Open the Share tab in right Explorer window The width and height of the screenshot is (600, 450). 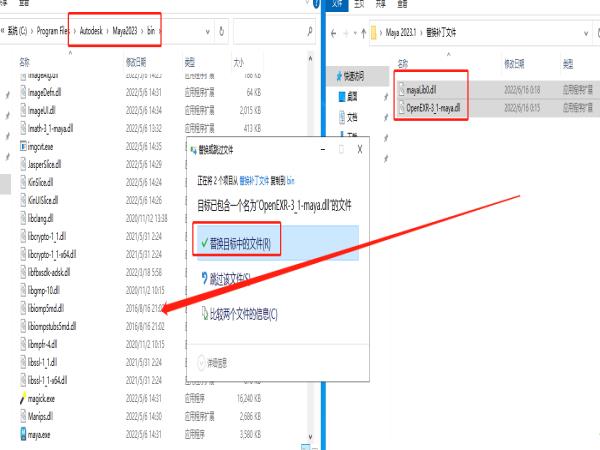381,5
